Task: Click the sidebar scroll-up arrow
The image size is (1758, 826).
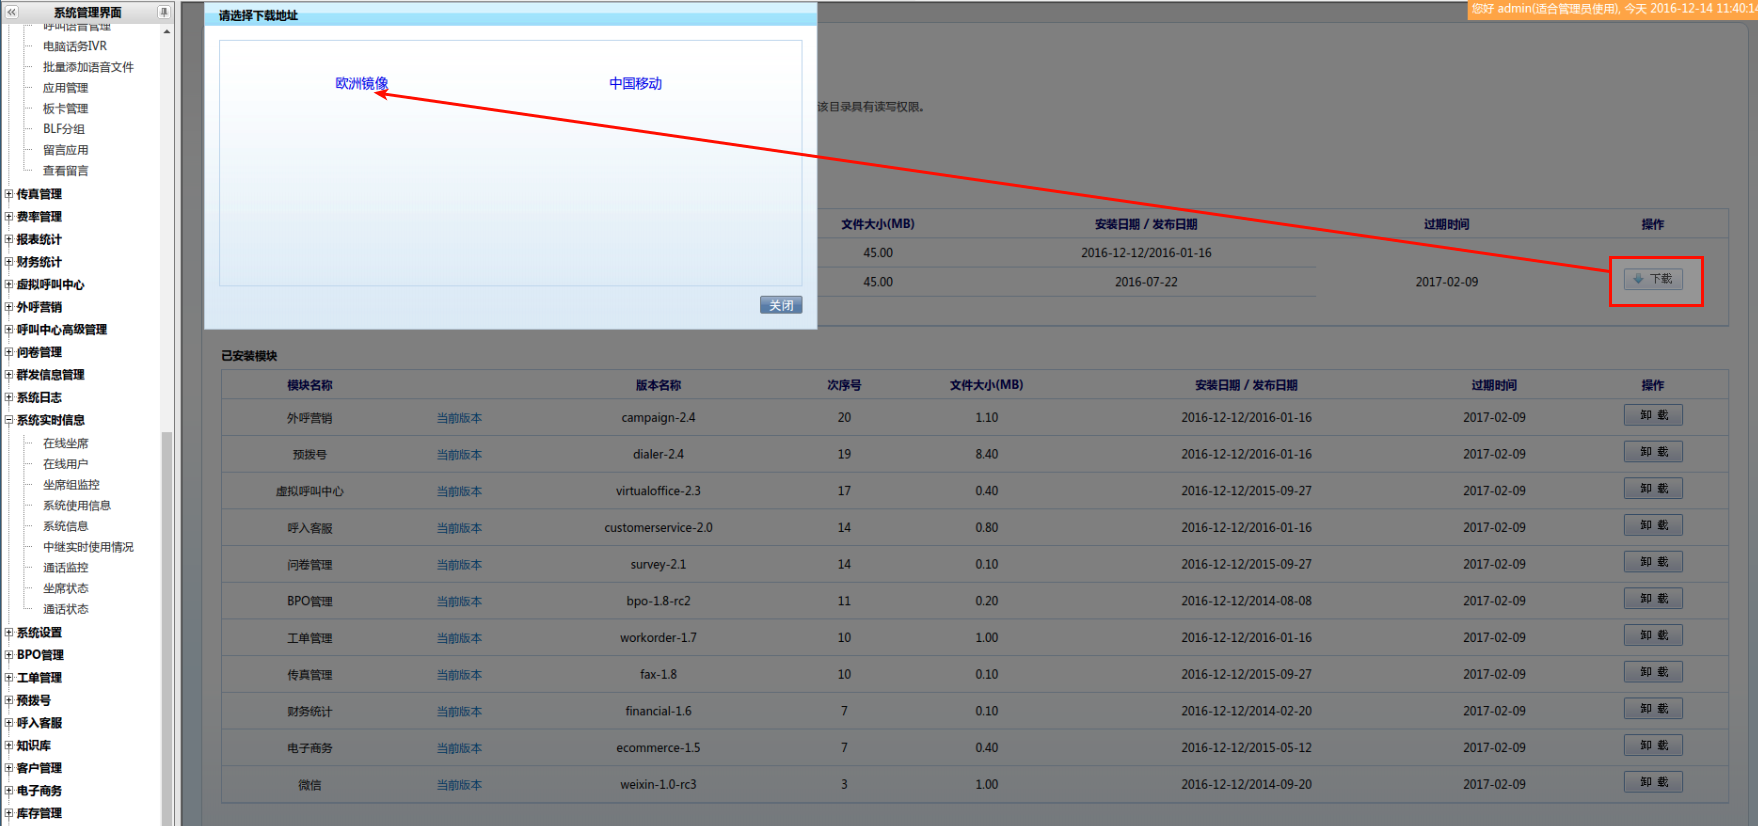Action: click(x=167, y=32)
